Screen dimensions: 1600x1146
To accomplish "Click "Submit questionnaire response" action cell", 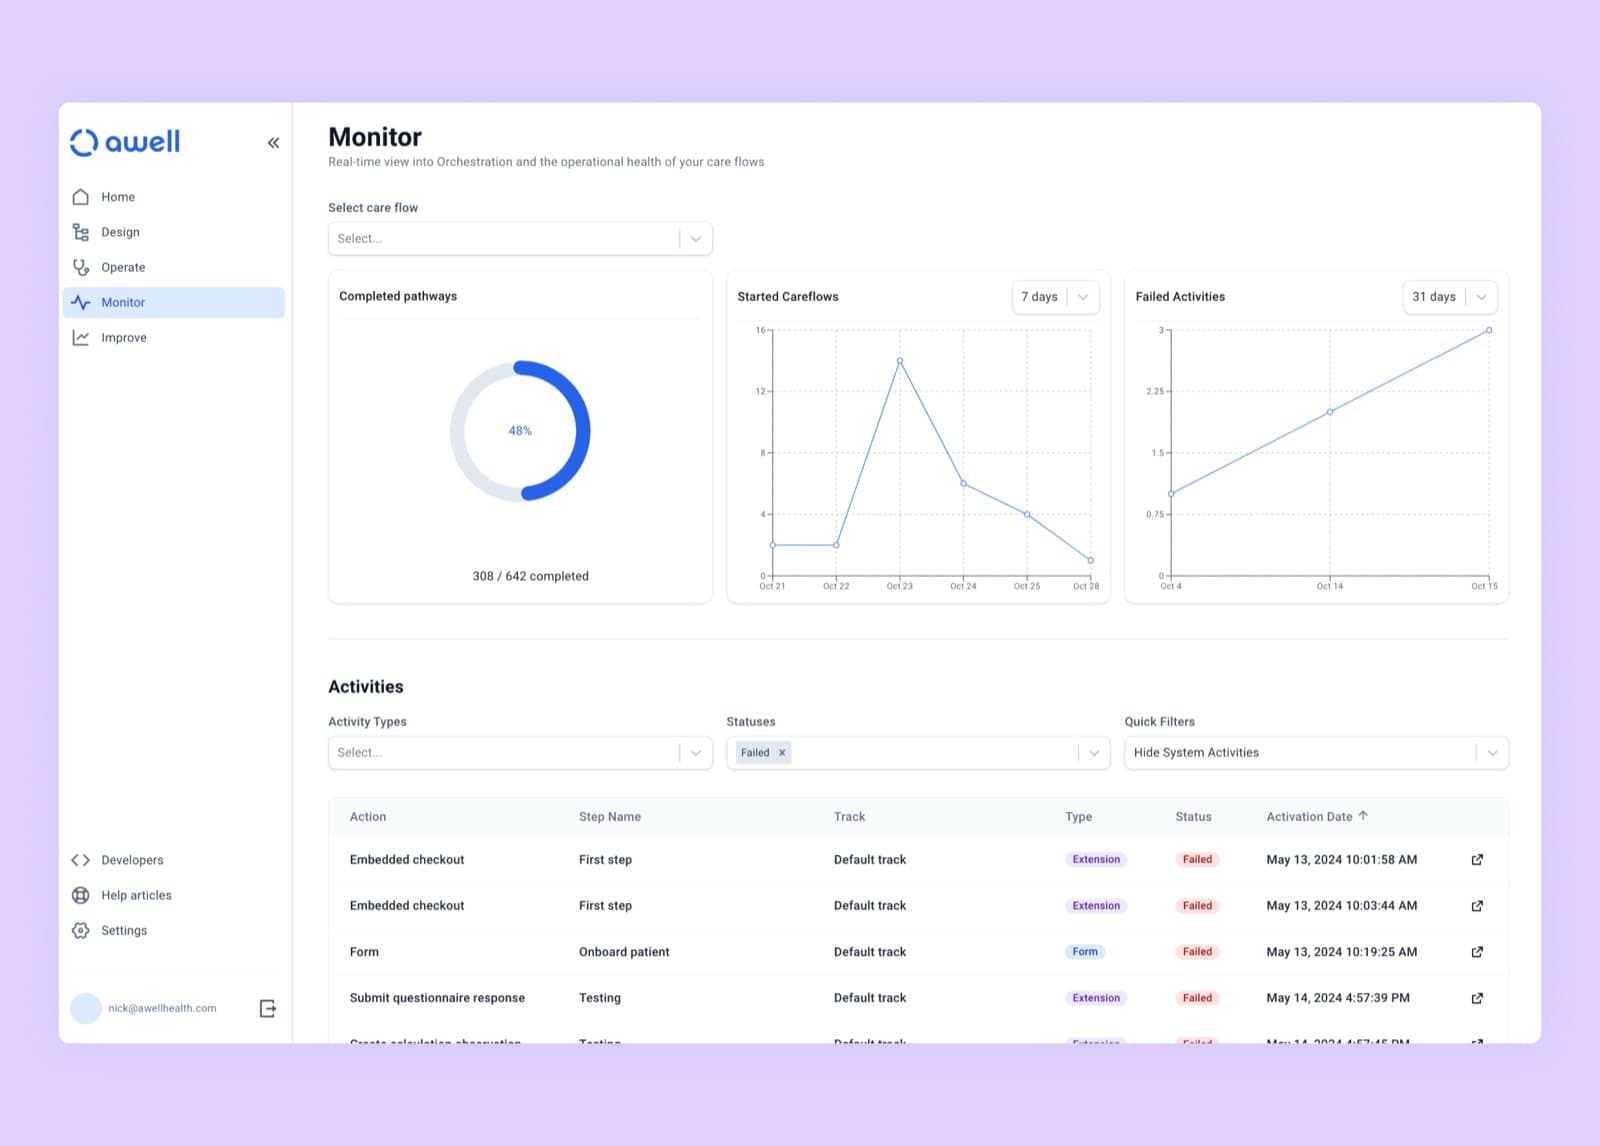I will (437, 998).
